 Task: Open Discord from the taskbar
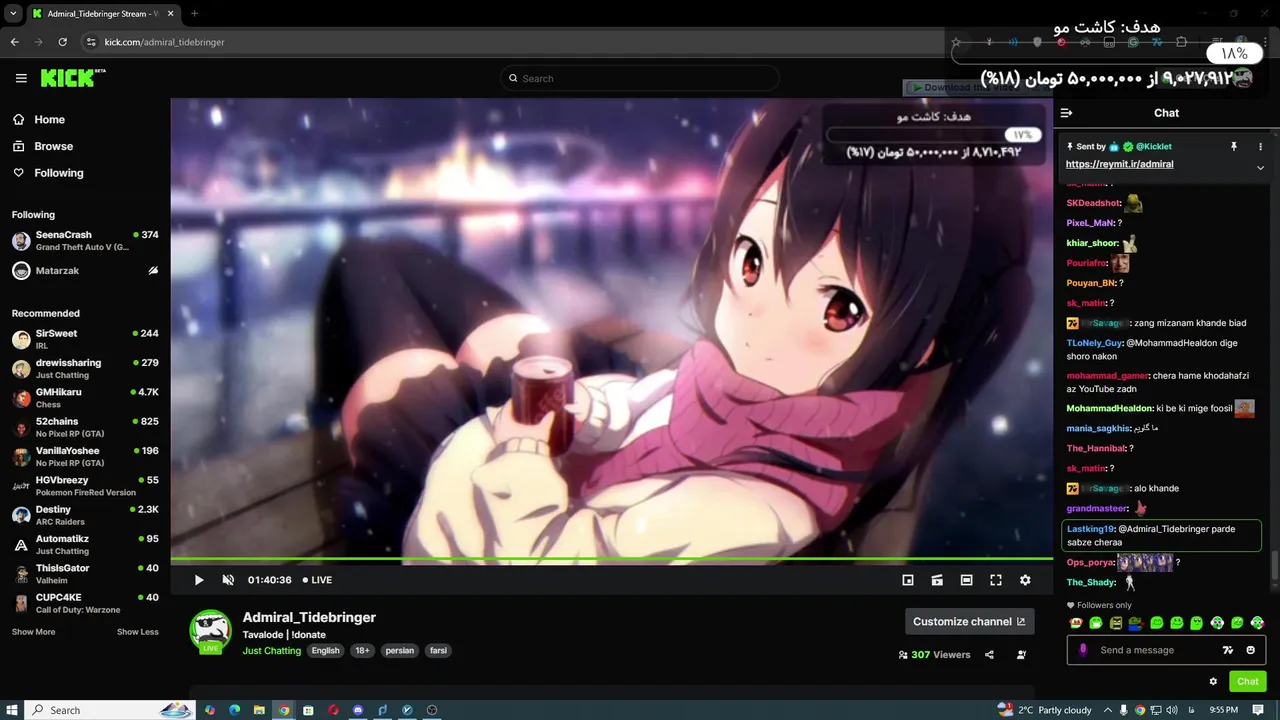[358, 710]
